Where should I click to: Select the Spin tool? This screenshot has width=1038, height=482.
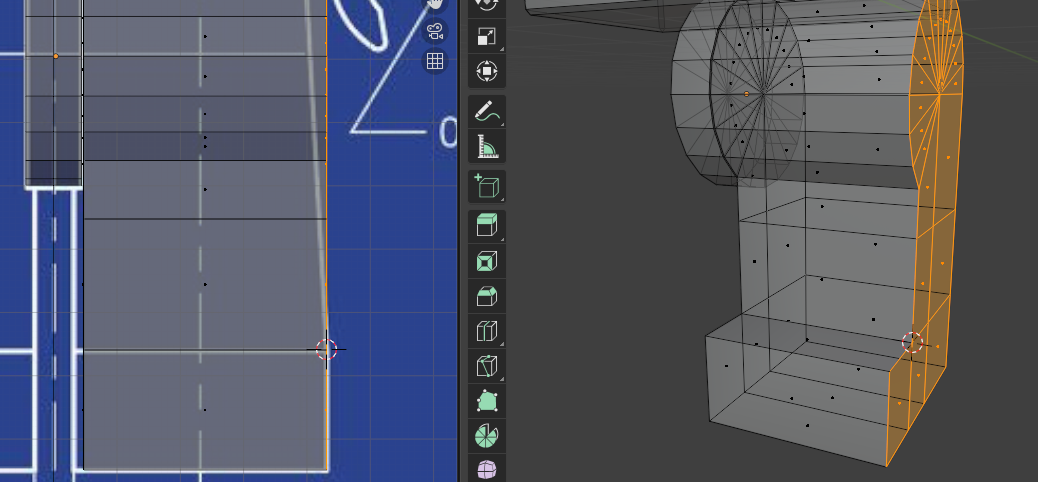pos(487,435)
